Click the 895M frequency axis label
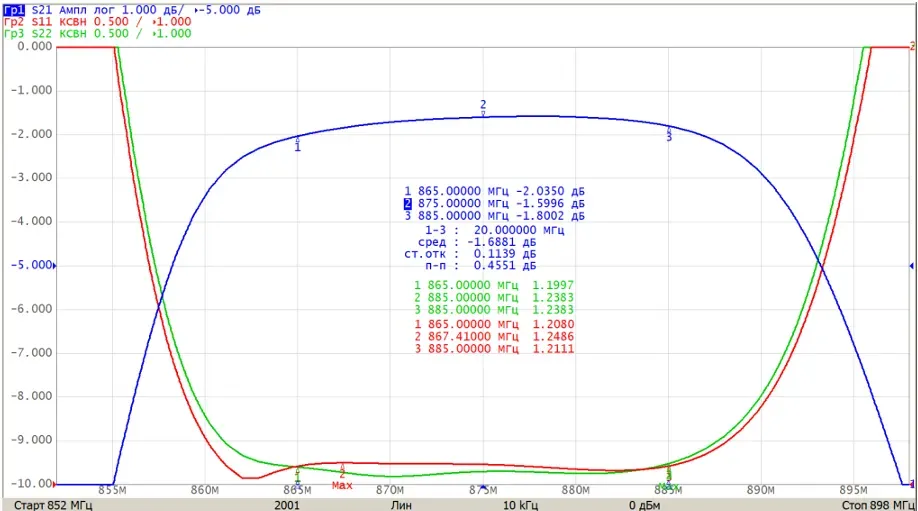Viewport: 918px width, 511px height. point(853,490)
